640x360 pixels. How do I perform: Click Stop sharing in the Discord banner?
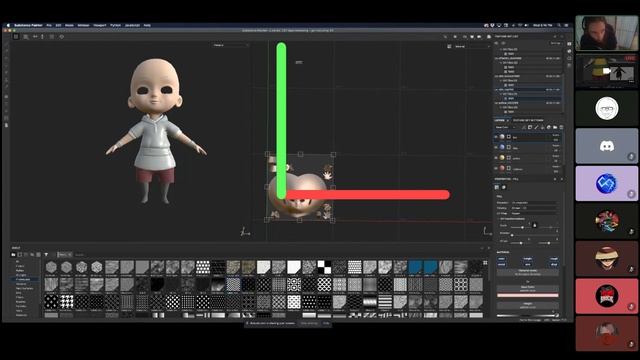tap(309, 323)
